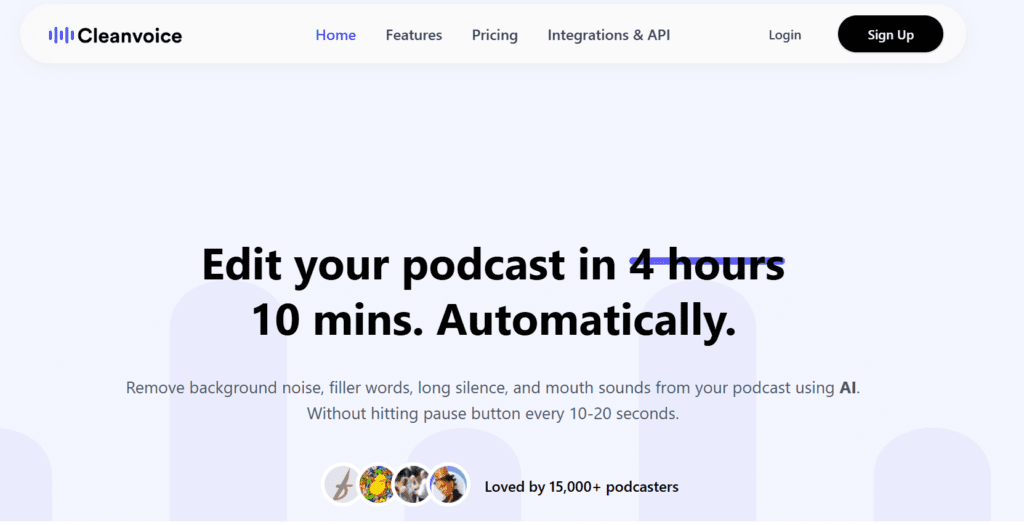Image resolution: width=1024 pixels, height=525 pixels.
Task: Click the 'Edit your podcast in' headline text
Action: click(x=409, y=264)
